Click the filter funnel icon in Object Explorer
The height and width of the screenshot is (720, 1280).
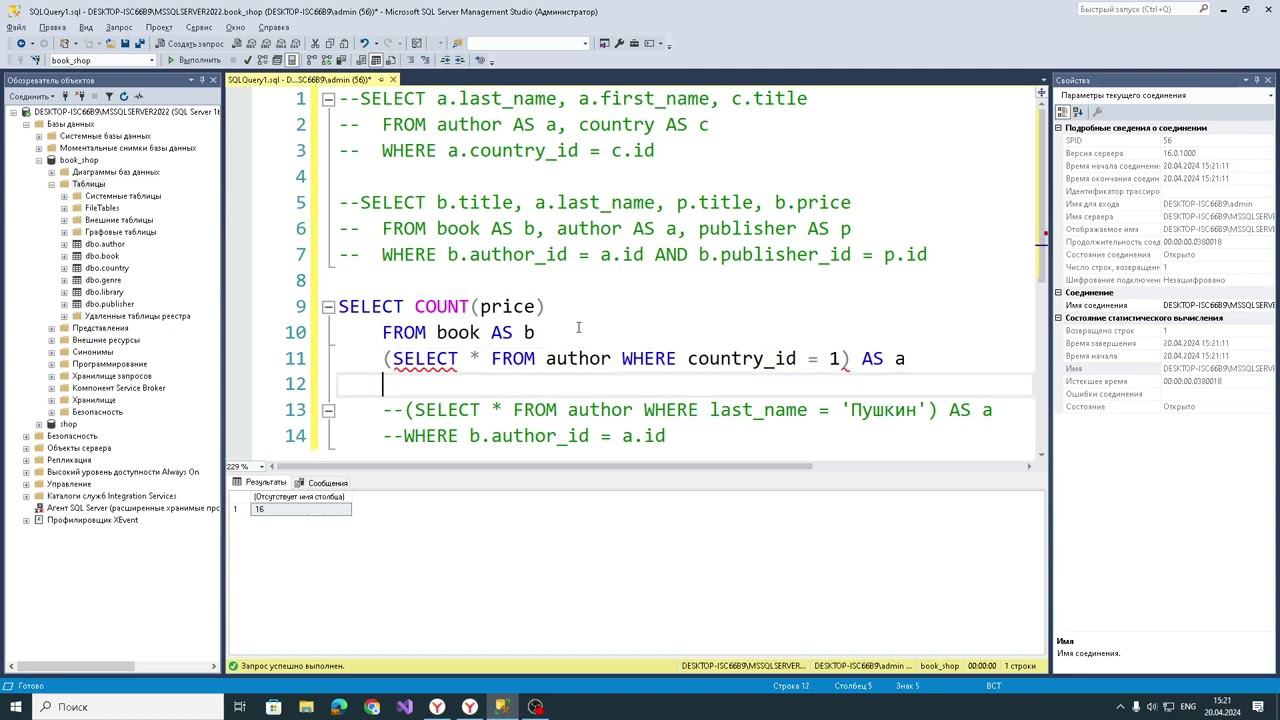pyautogui.click(x=110, y=97)
